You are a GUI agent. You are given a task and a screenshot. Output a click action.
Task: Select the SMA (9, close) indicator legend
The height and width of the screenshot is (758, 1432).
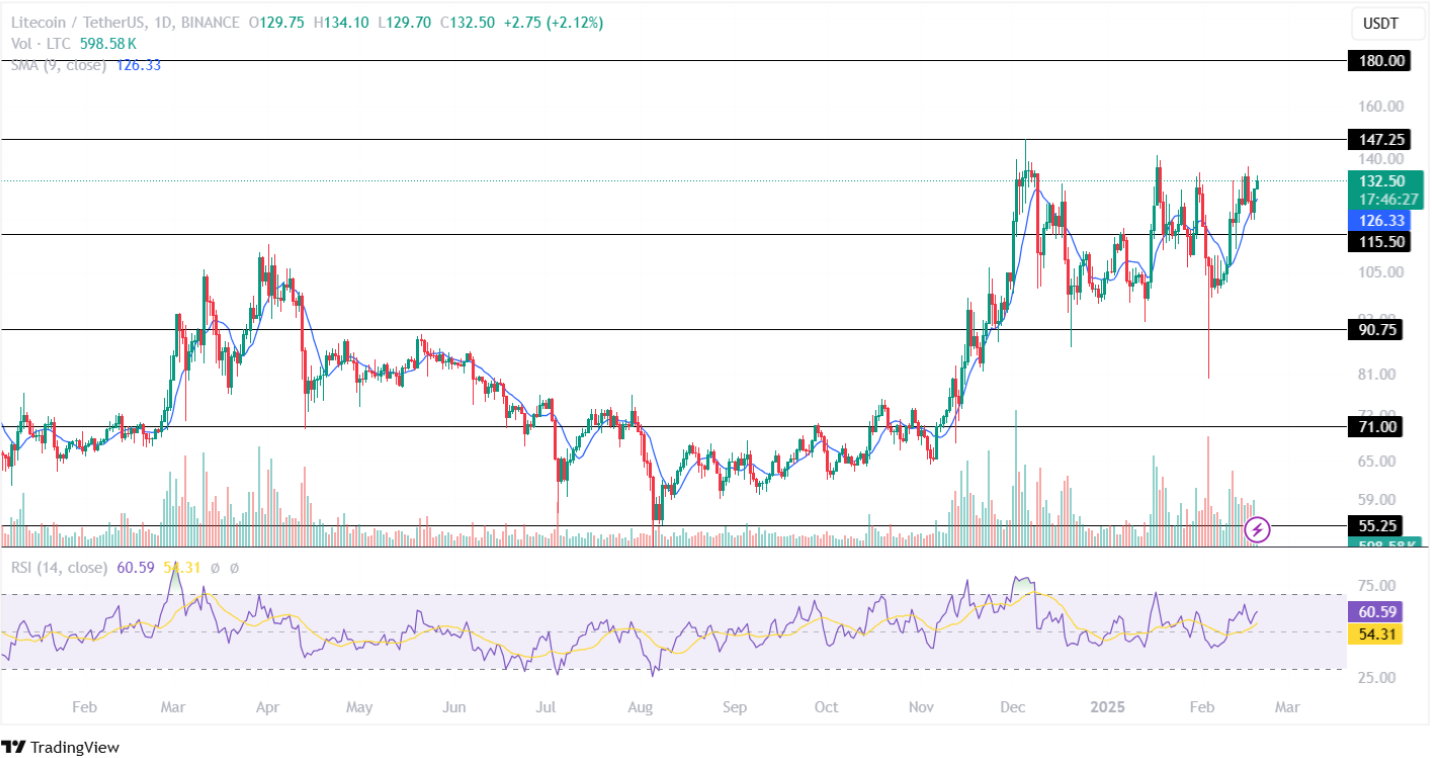(x=56, y=65)
